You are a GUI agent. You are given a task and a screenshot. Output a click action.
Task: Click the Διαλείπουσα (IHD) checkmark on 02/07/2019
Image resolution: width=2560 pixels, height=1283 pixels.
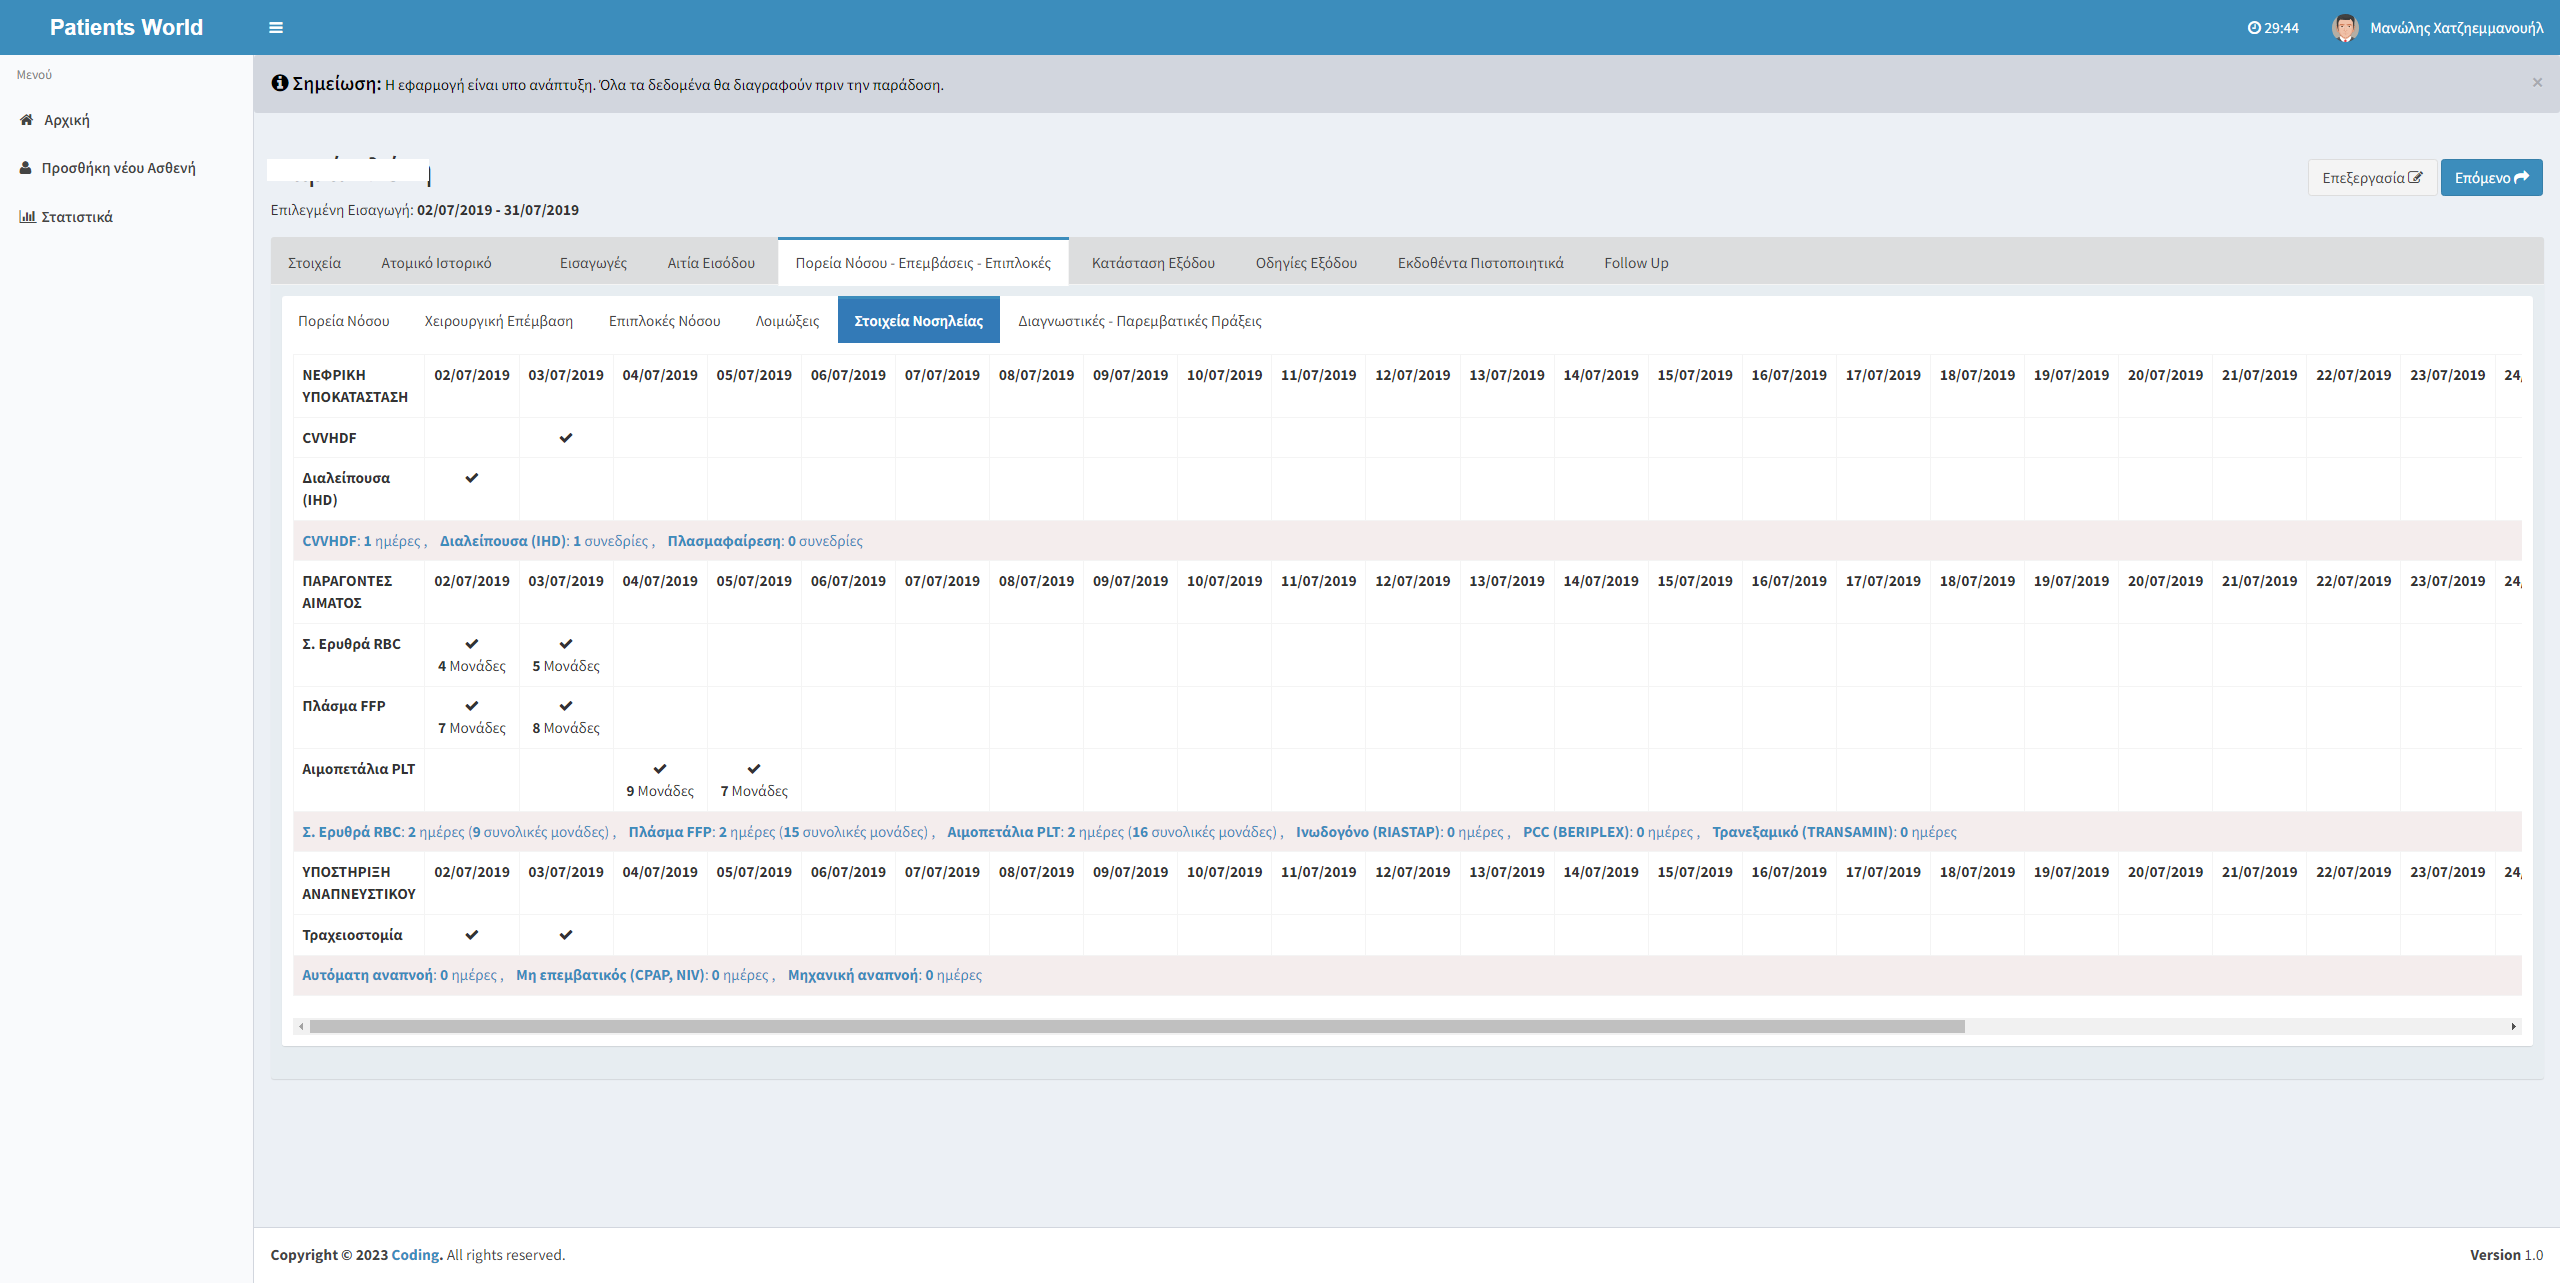point(472,478)
